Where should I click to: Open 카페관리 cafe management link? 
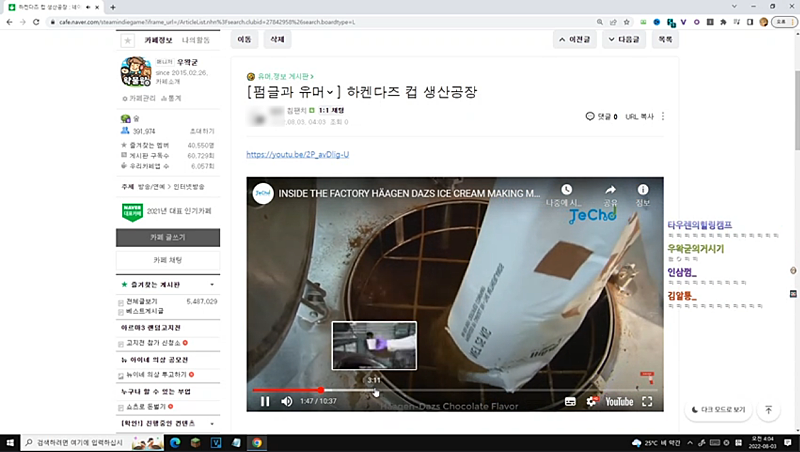point(139,98)
